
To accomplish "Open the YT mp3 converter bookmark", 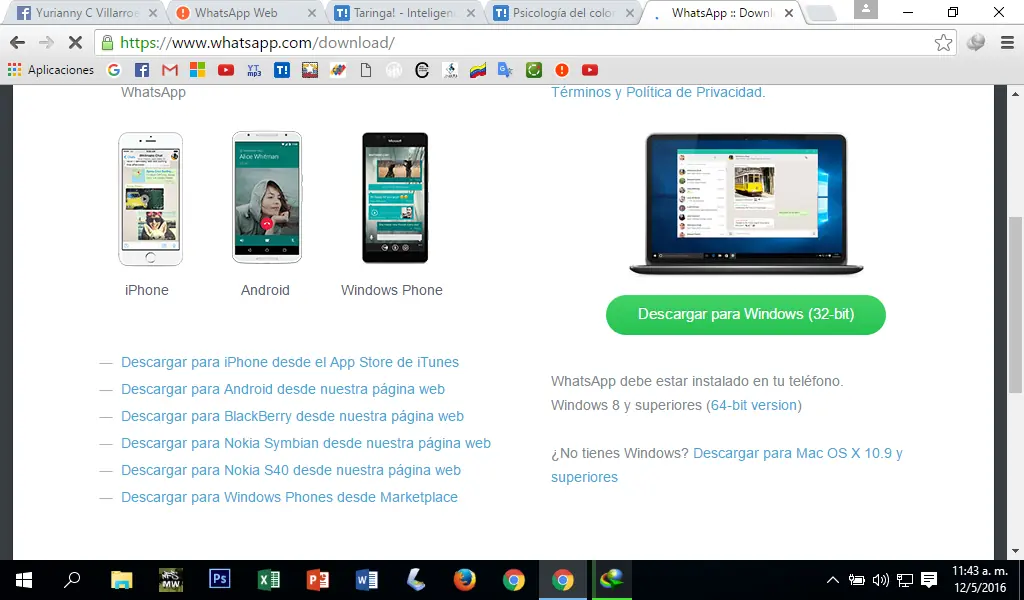I will tap(254, 70).
